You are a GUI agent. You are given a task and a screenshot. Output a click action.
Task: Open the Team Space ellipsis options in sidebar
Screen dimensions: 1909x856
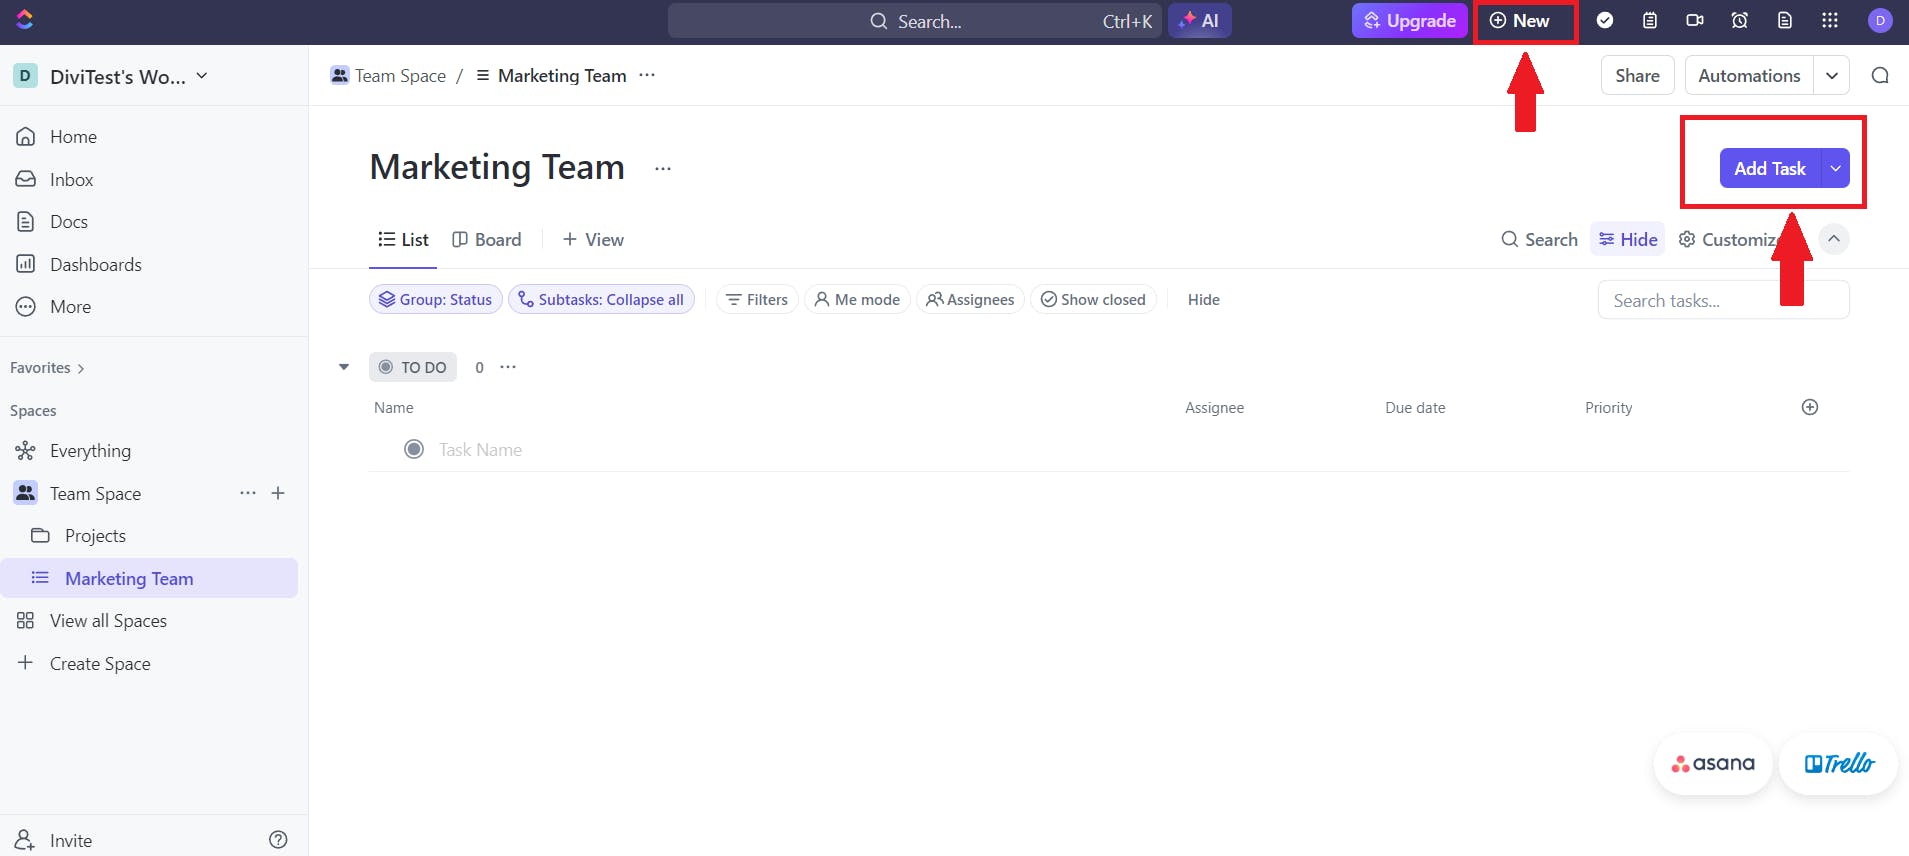tap(248, 493)
